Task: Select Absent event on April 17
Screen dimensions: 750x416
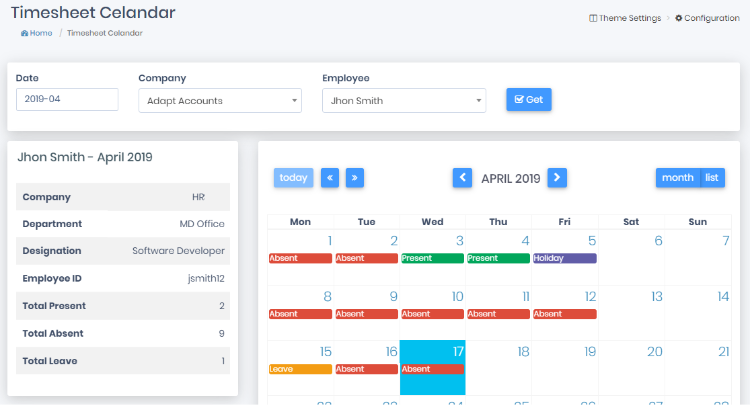Action: tap(432, 369)
